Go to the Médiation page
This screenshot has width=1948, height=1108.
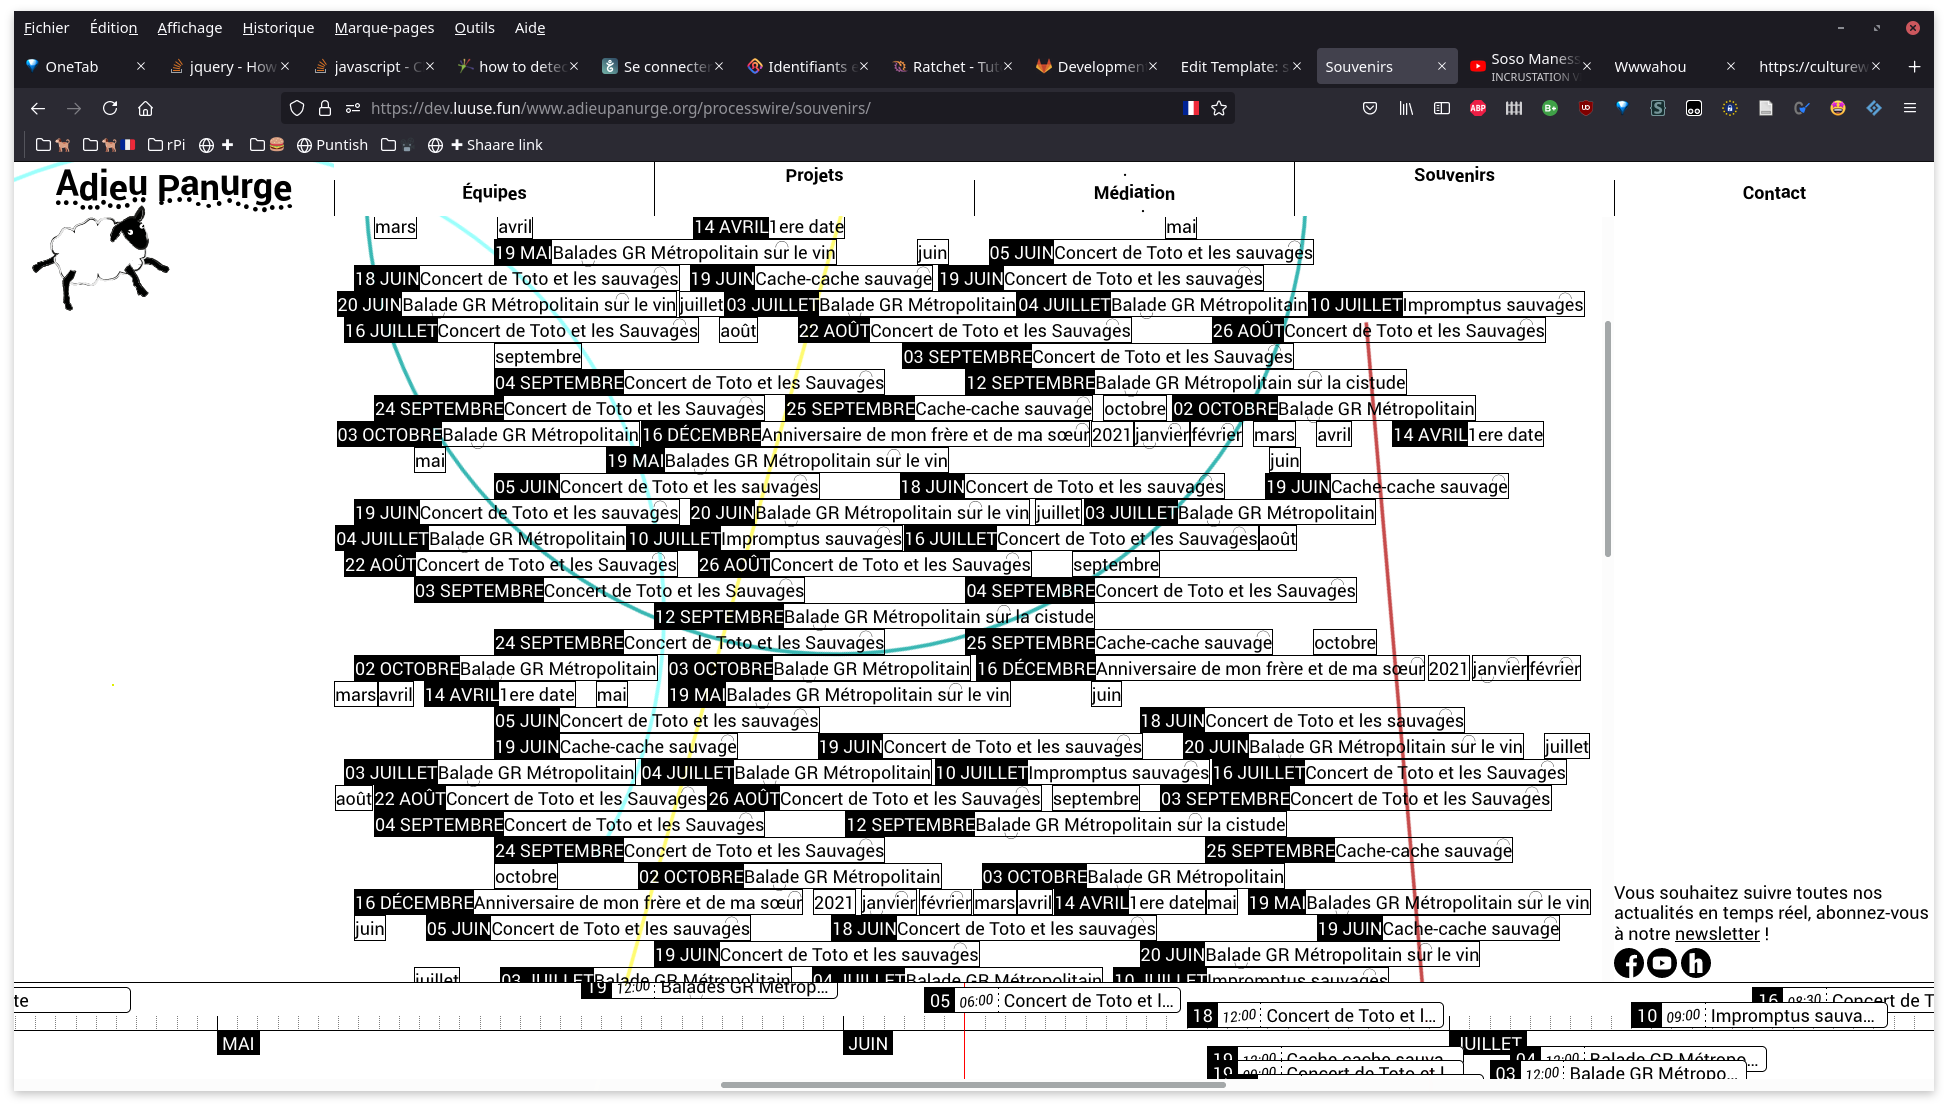coord(1134,192)
